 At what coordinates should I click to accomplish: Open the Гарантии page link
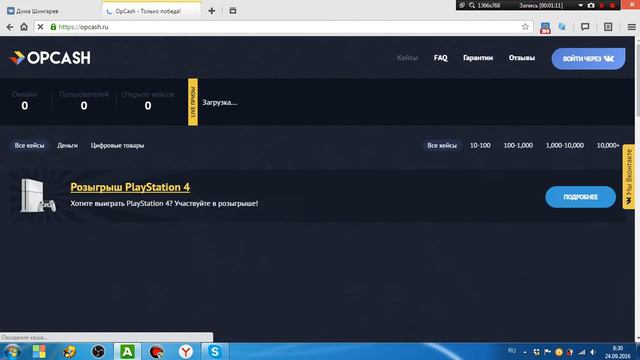click(478, 58)
